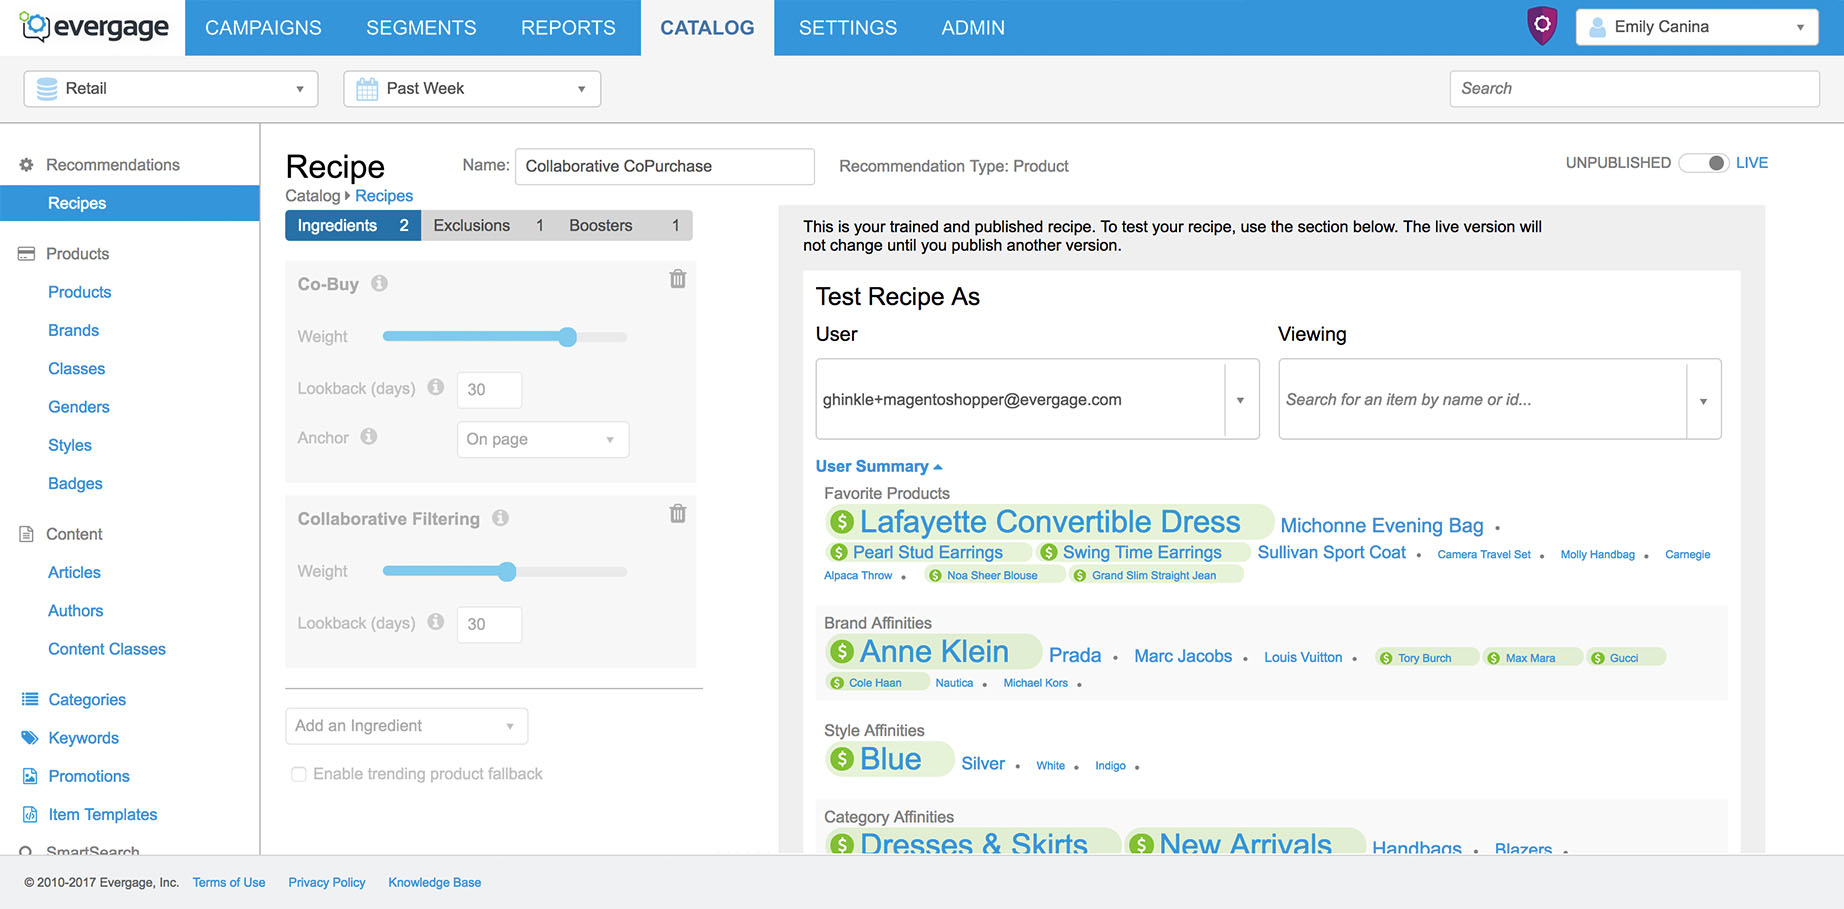
Task: Click the Products section card icon
Action: coord(27,254)
